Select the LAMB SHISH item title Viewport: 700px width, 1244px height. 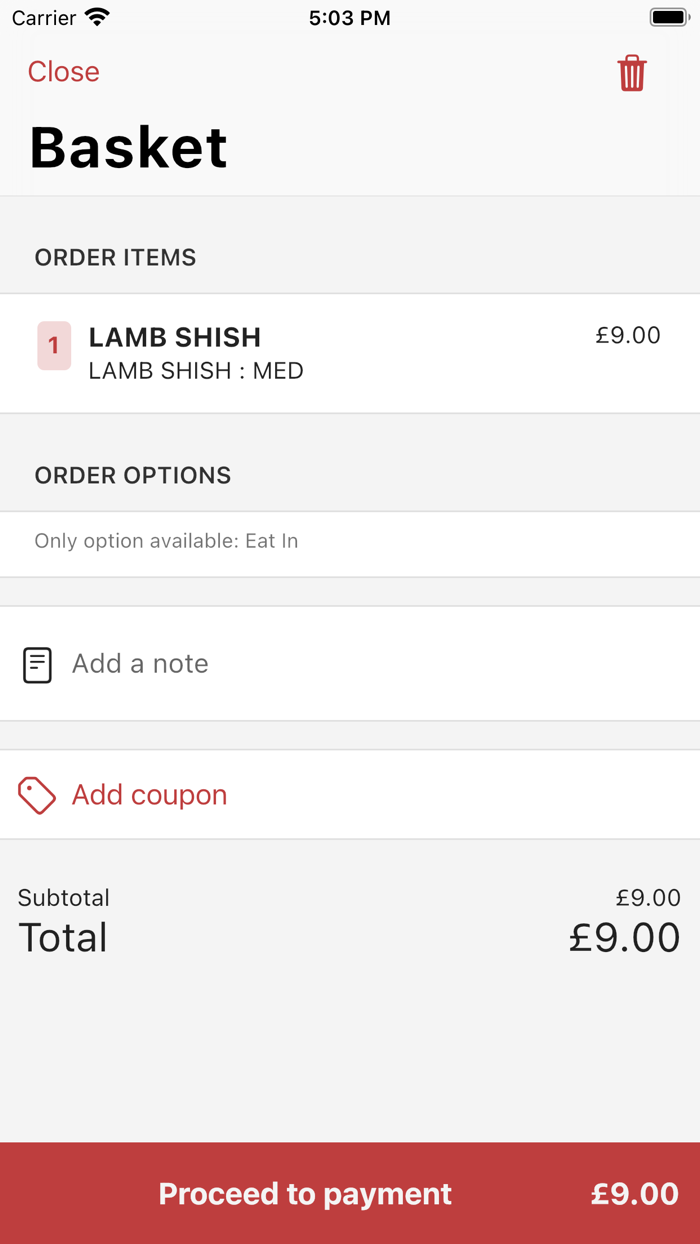coord(175,337)
